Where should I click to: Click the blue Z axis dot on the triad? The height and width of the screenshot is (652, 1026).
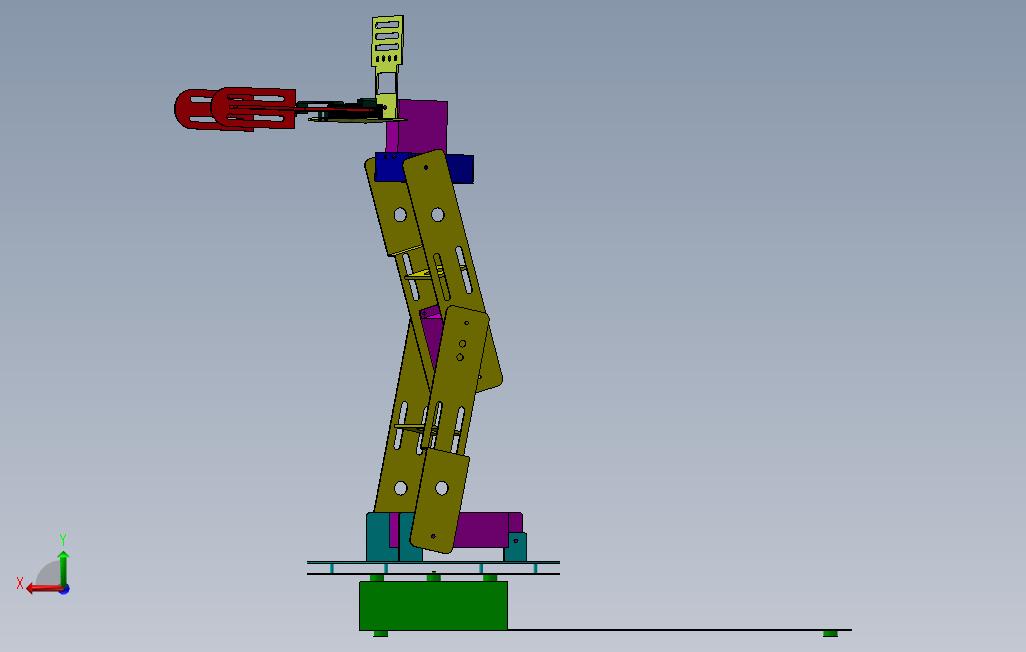[65, 590]
